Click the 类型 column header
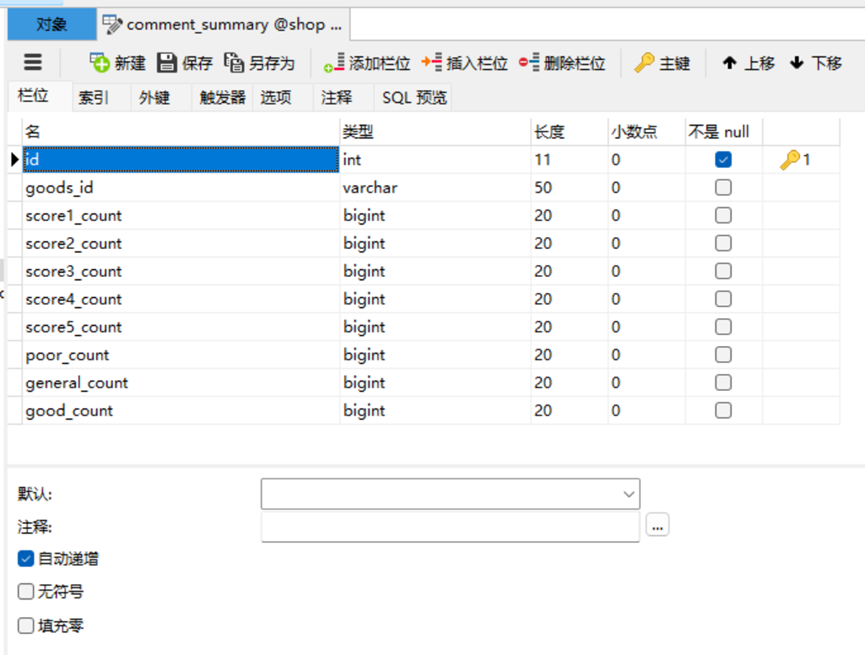The image size is (865, 655). point(435,131)
